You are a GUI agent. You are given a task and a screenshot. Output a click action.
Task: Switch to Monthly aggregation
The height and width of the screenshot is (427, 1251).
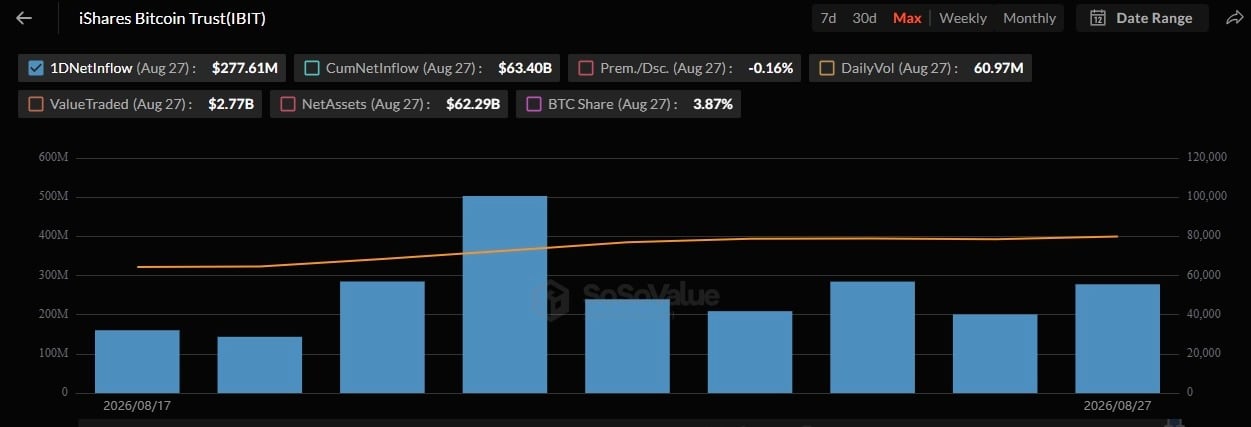point(1029,18)
